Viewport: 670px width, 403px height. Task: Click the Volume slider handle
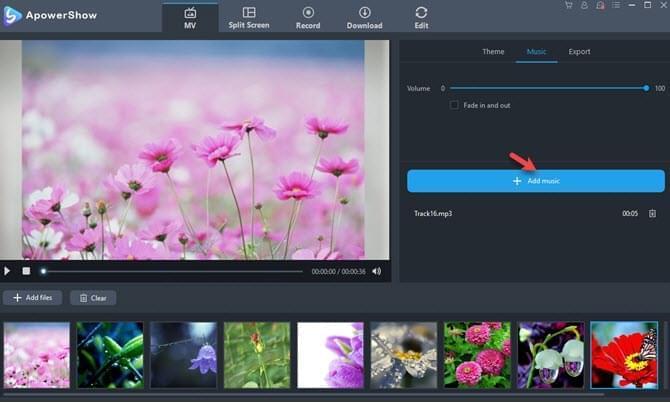point(647,88)
